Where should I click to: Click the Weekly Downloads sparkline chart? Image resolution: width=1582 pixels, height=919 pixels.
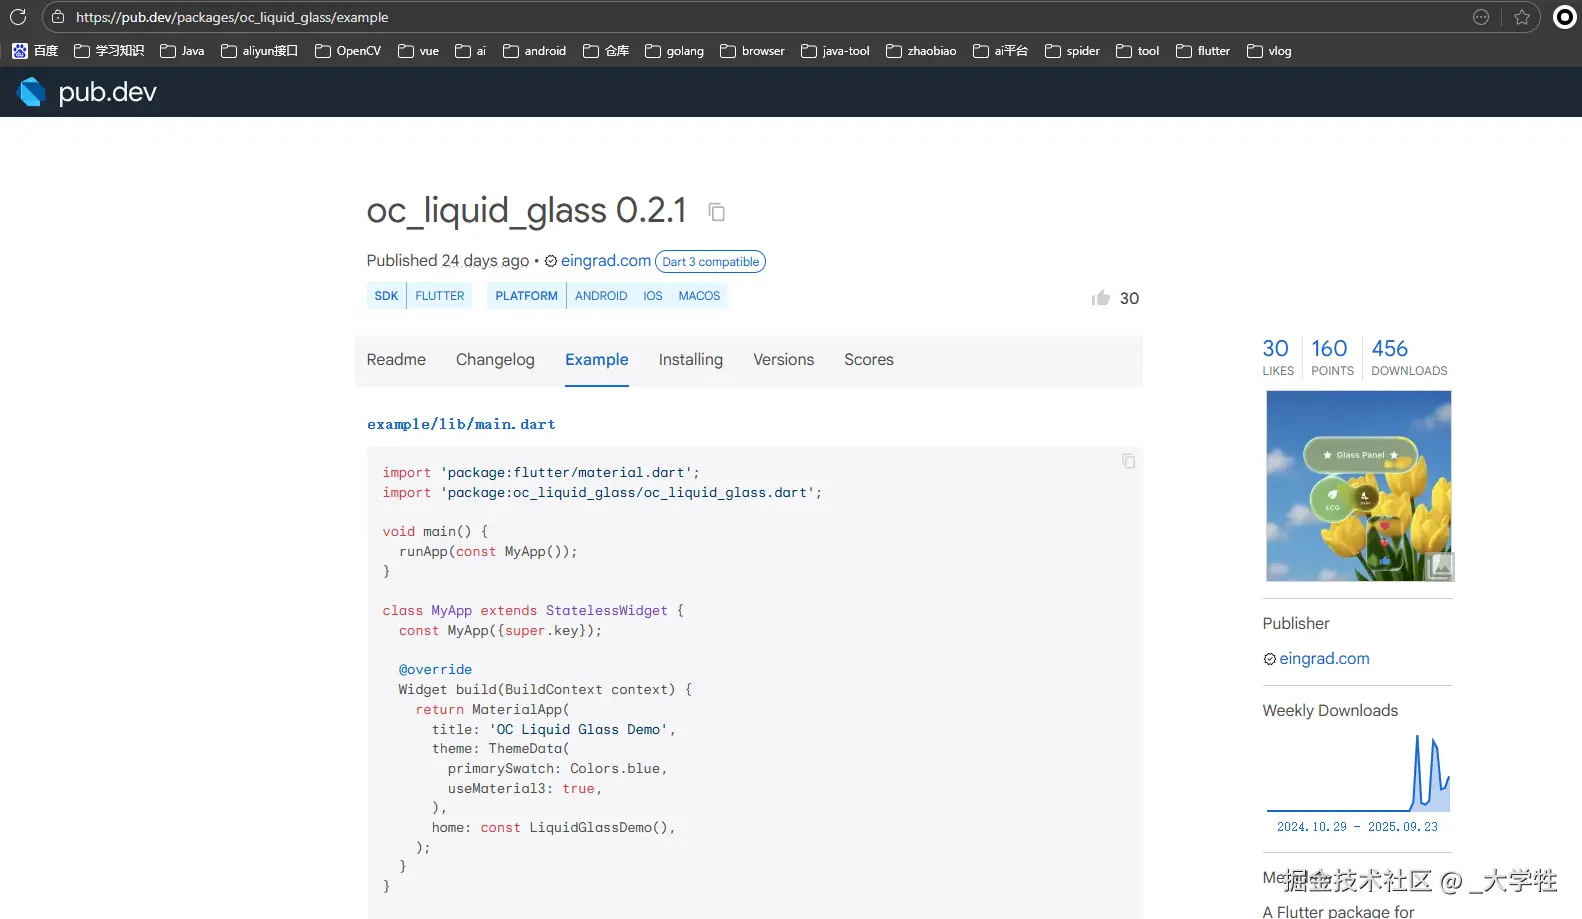point(1358,774)
